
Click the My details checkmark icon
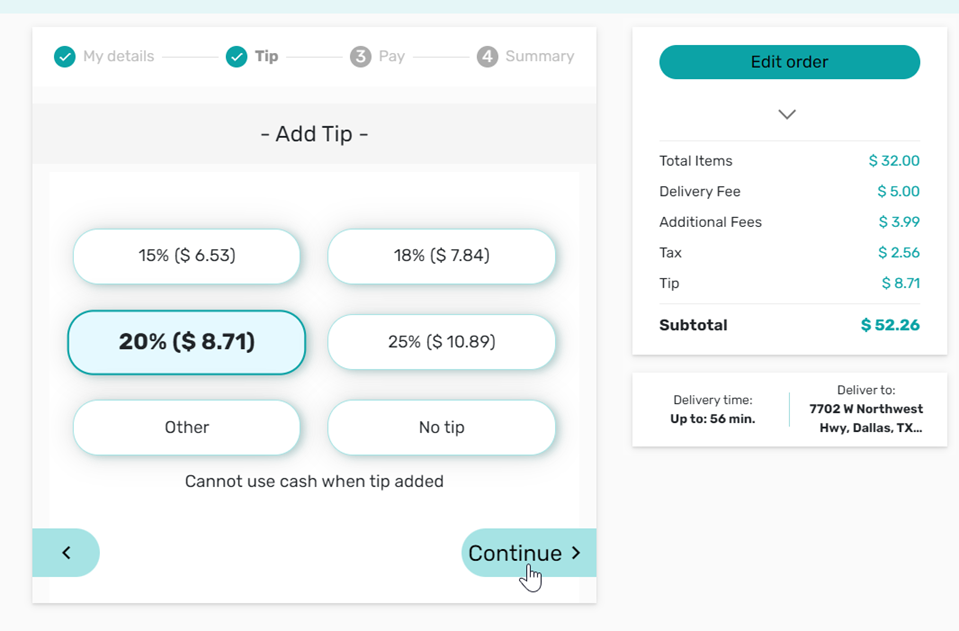pos(65,57)
